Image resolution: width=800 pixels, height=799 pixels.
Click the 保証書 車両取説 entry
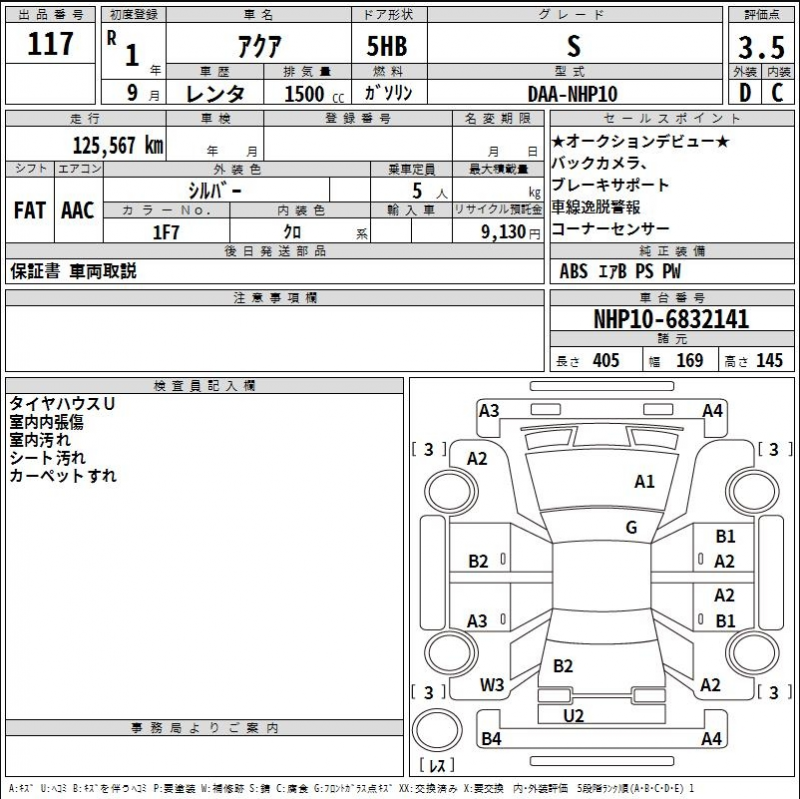(x=73, y=271)
